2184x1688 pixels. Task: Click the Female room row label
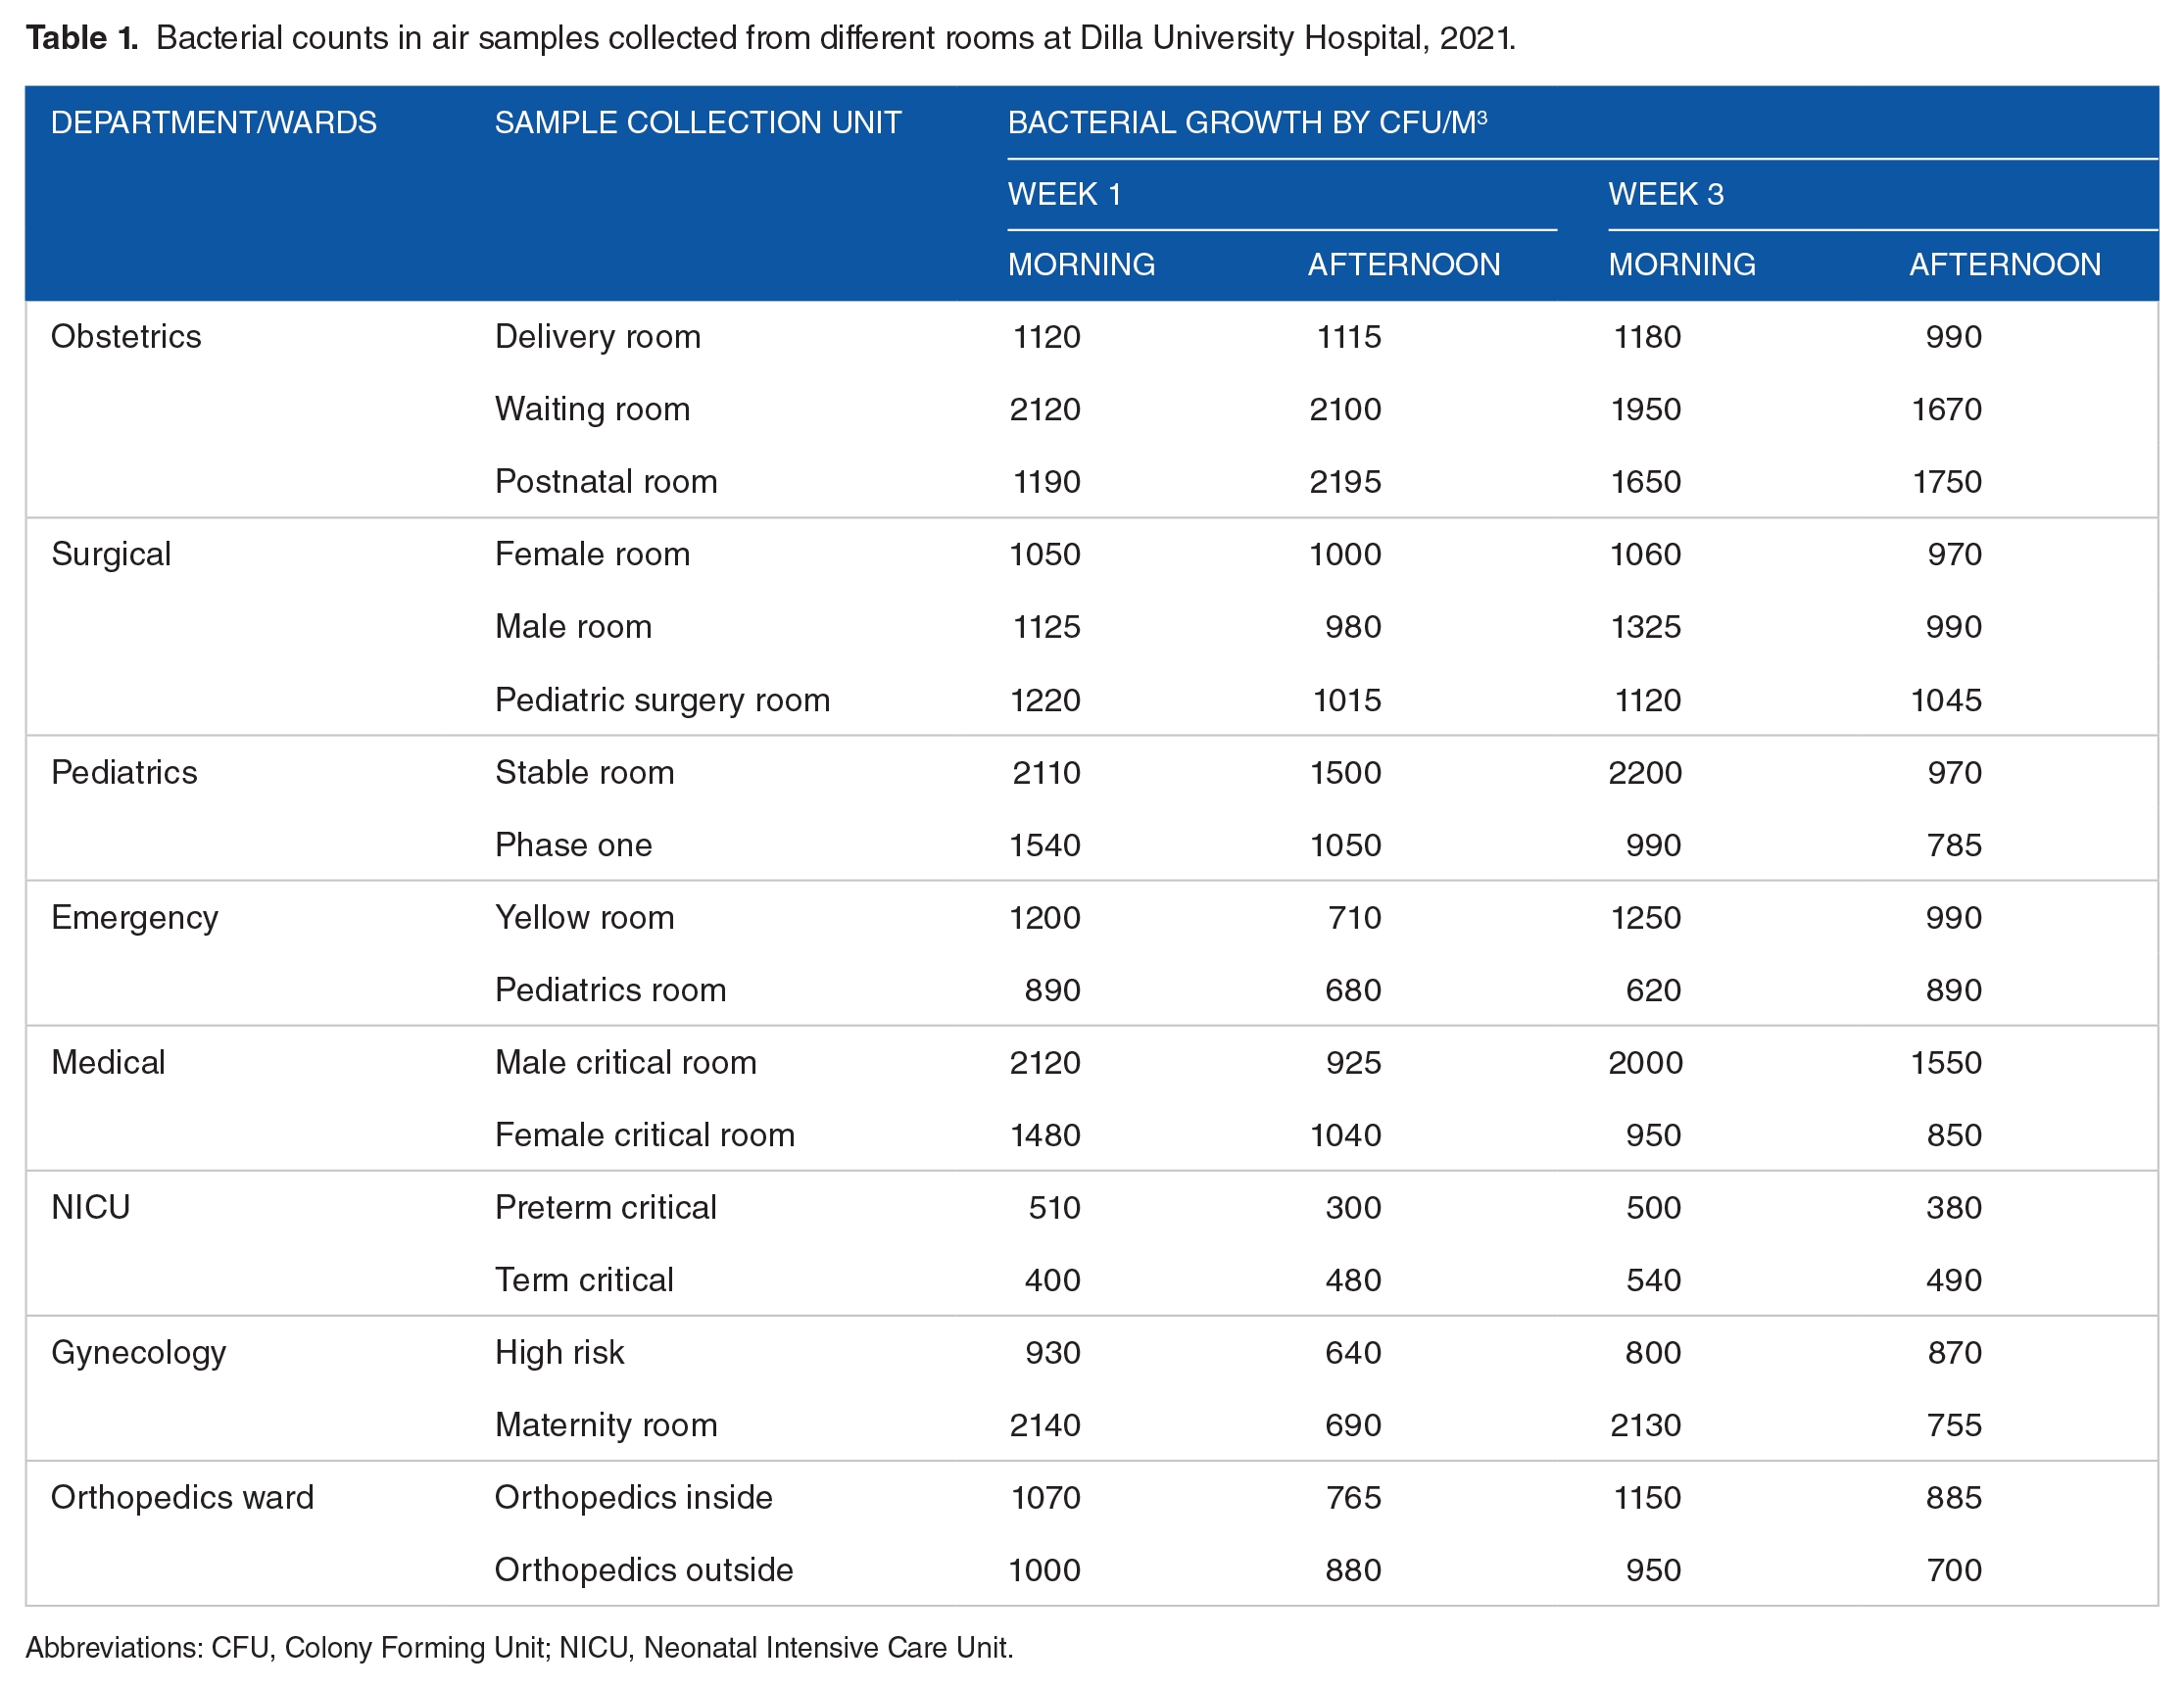point(592,554)
